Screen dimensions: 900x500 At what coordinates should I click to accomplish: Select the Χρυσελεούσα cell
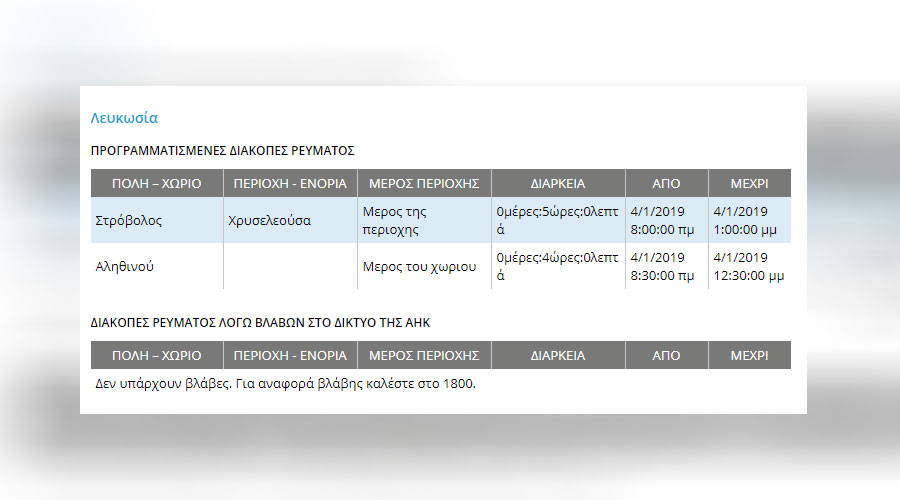290,220
